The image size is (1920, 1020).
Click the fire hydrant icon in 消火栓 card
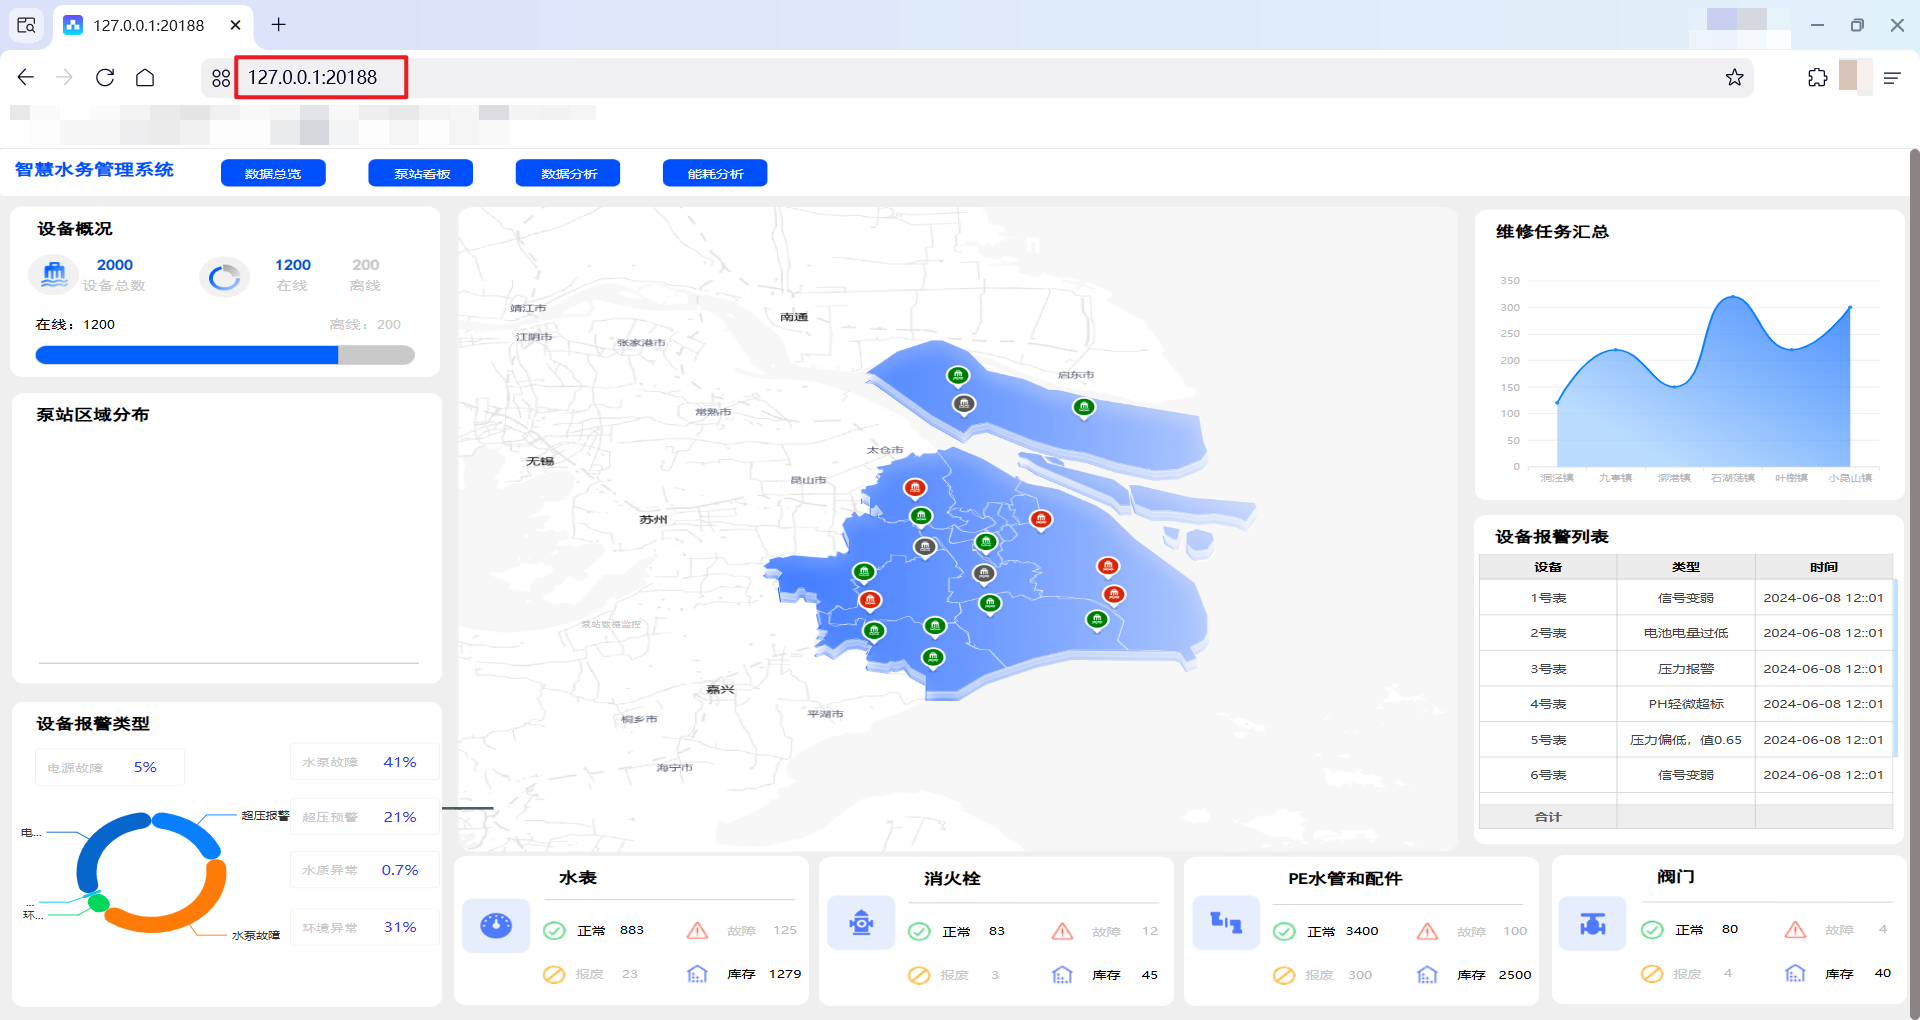click(x=861, y=923)
